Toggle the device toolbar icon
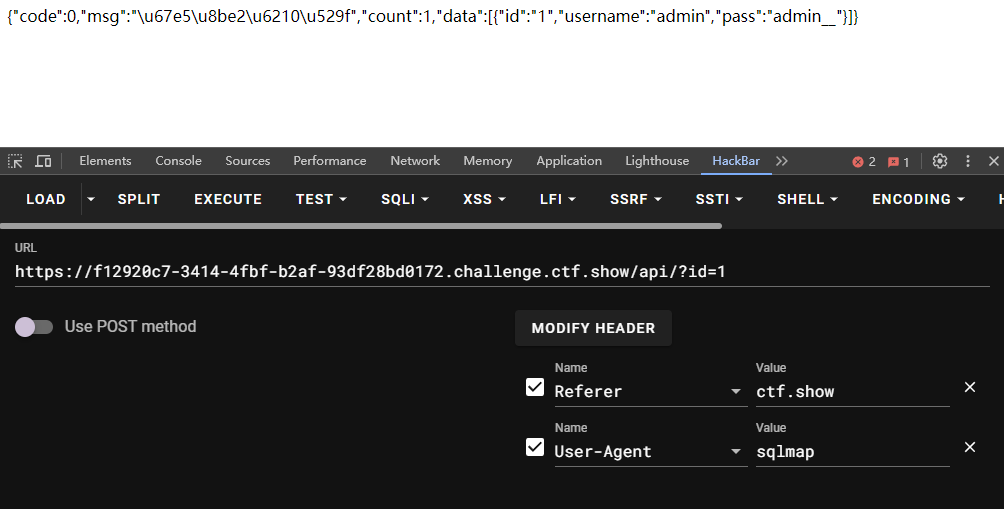1004x509 pixels. (43, 161)
